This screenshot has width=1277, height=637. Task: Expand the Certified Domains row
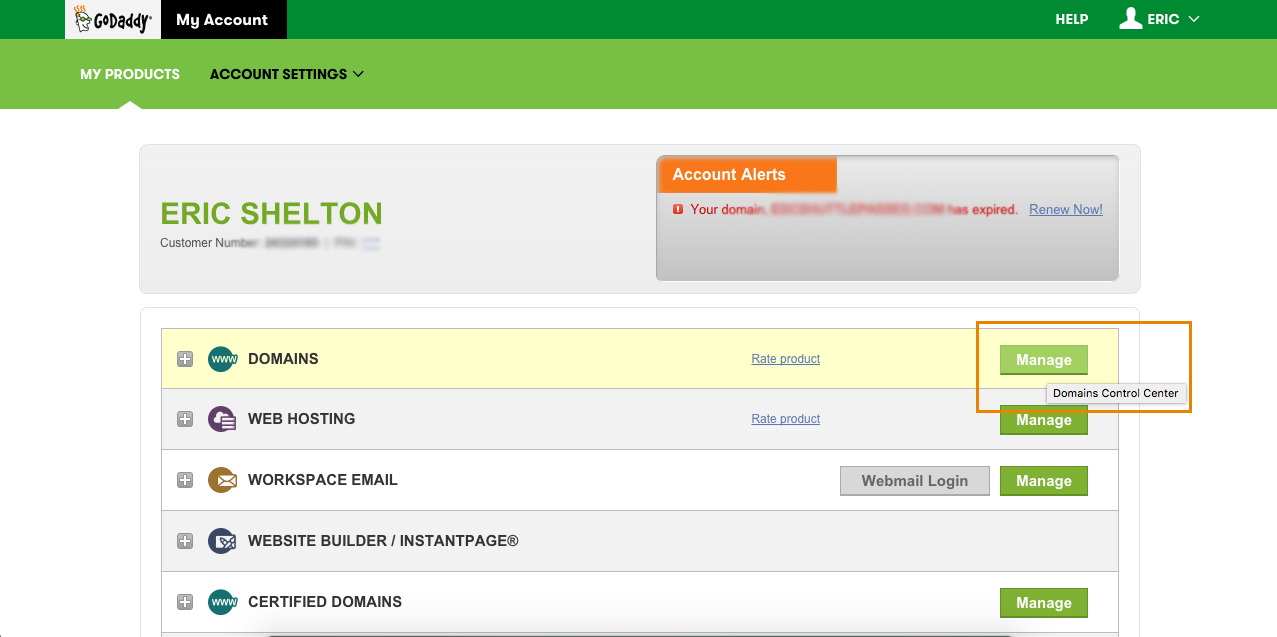click(185, 602)
